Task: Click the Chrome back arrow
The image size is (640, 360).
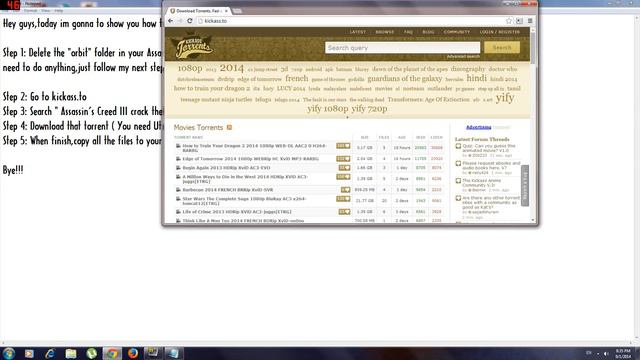Action: point(171,21)
